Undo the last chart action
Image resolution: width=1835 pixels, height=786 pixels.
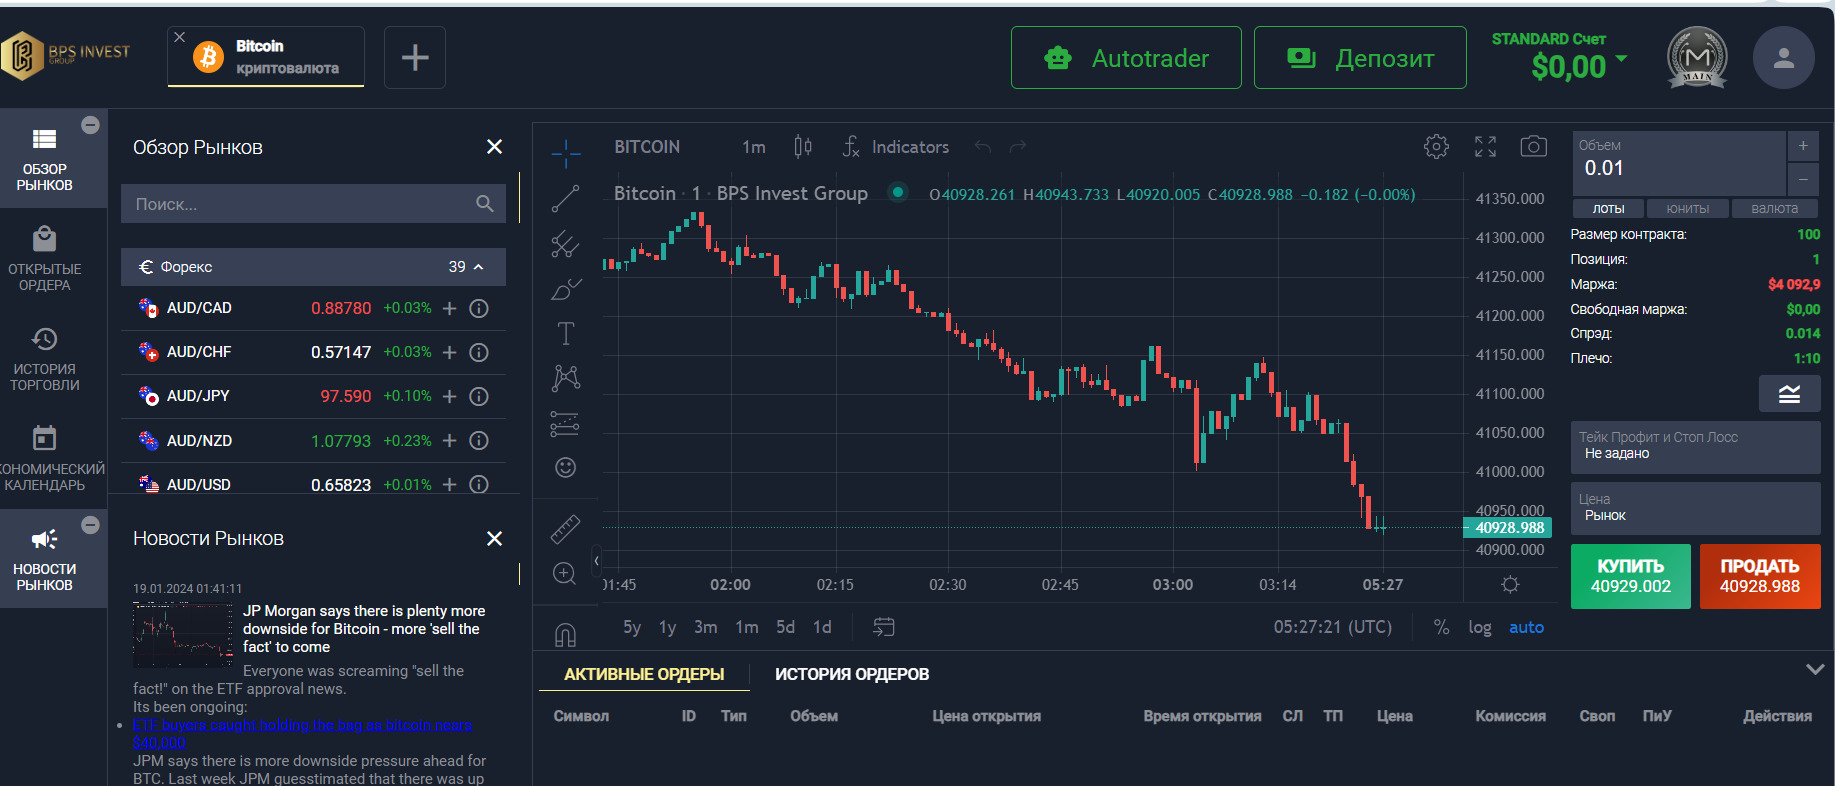click(983, 147)
